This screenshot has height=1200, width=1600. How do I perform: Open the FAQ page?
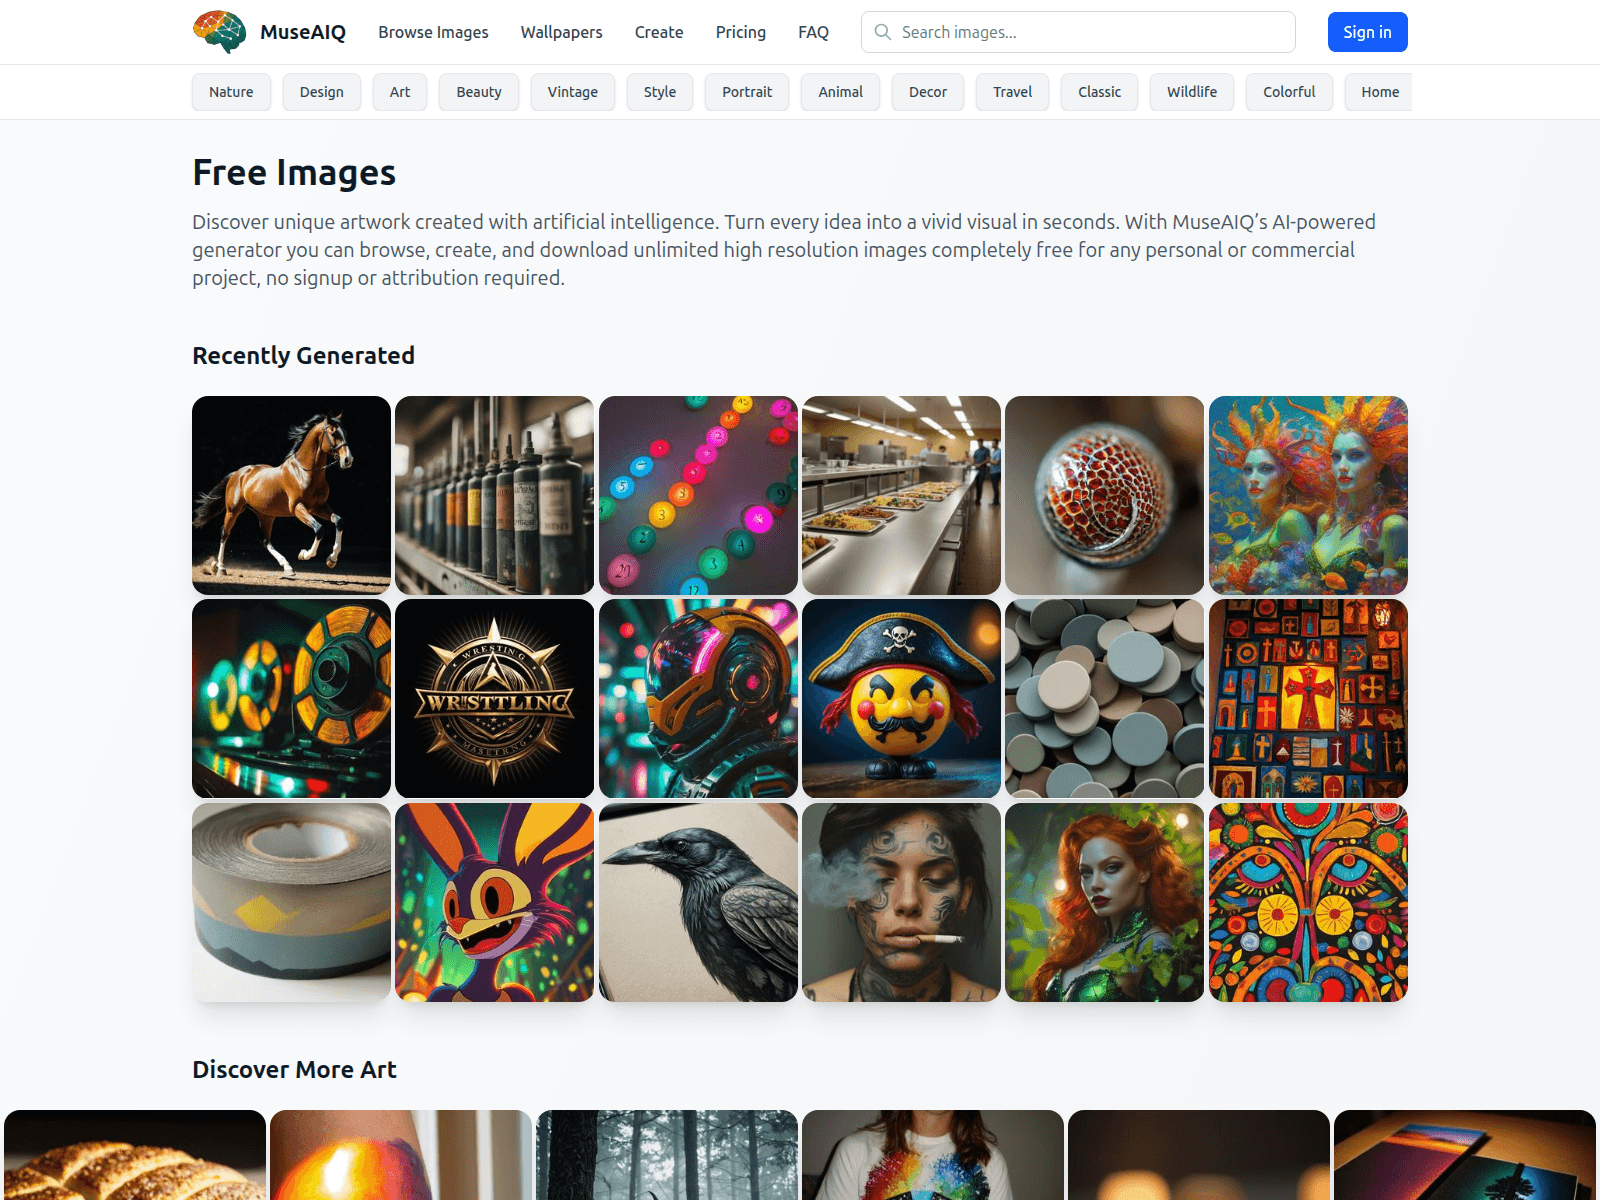pos(813,31)
